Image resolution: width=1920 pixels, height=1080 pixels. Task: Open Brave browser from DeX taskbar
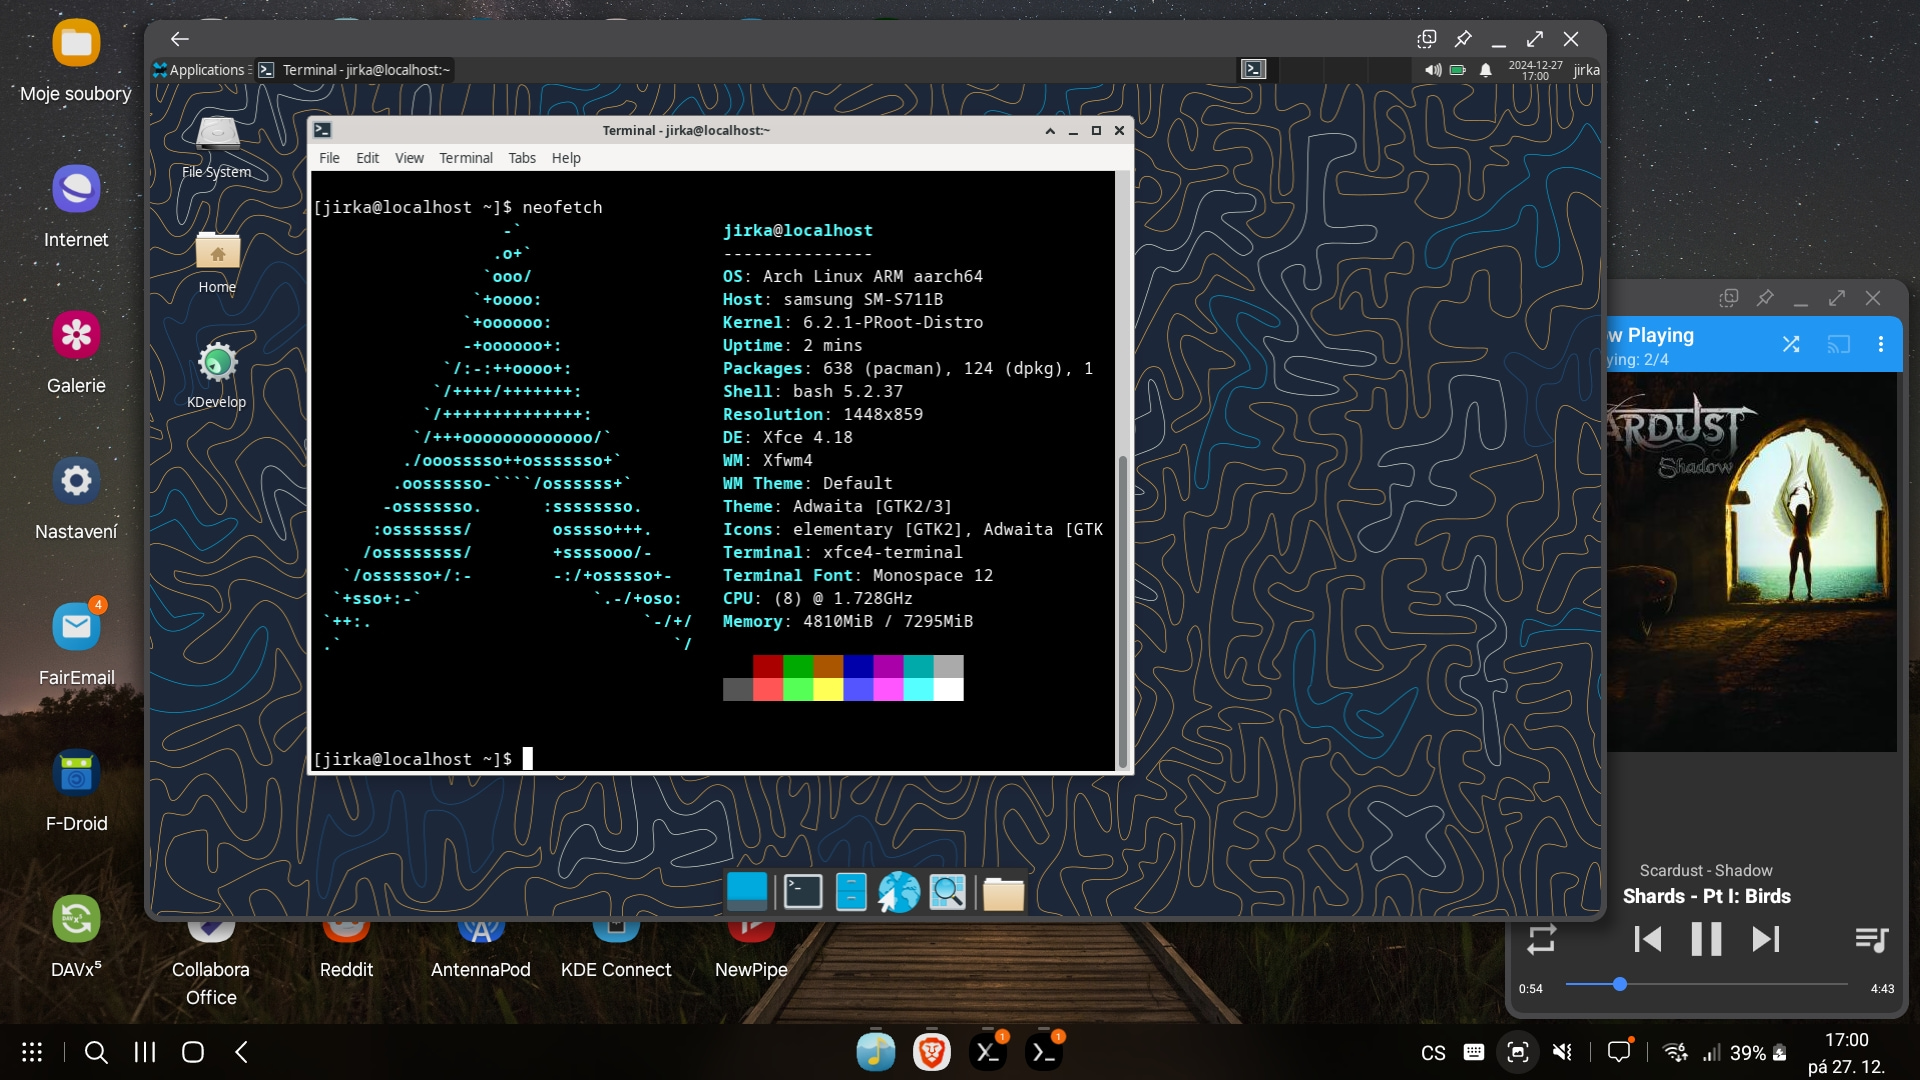coord(932,1051)
